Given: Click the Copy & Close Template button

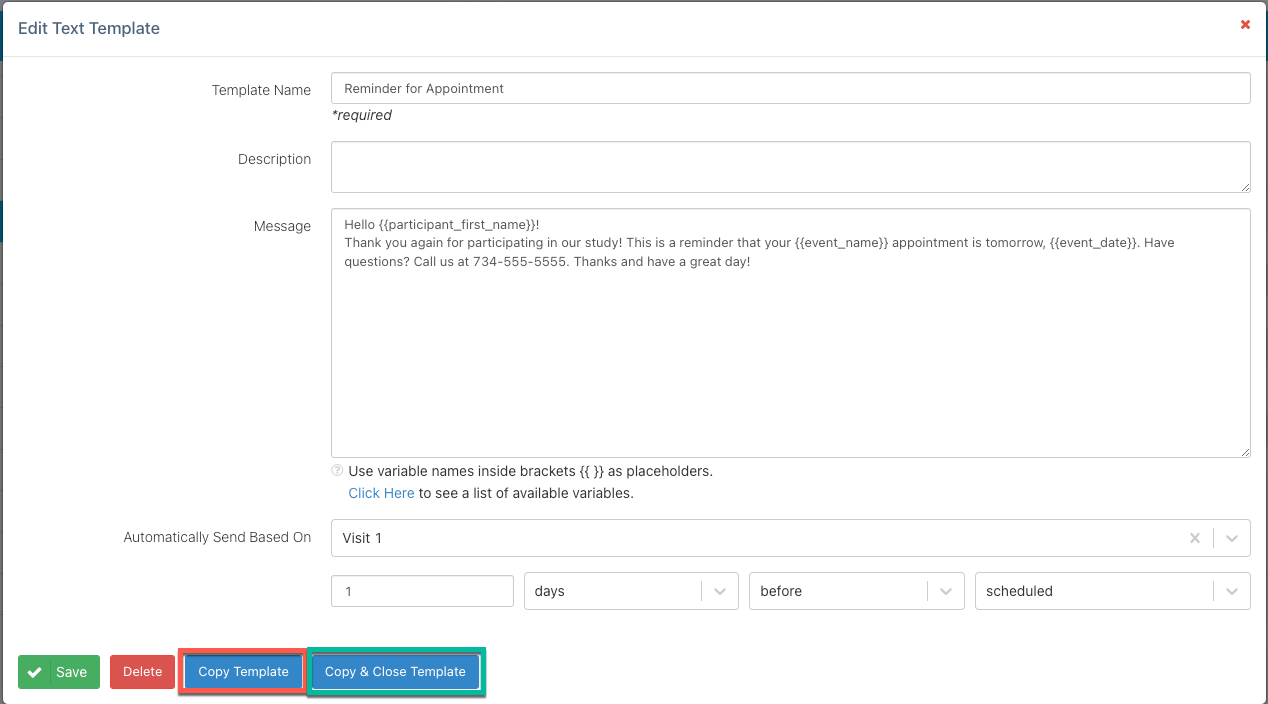Looking at the screenshot, I should pyautogui.click(x=395, y=672).
